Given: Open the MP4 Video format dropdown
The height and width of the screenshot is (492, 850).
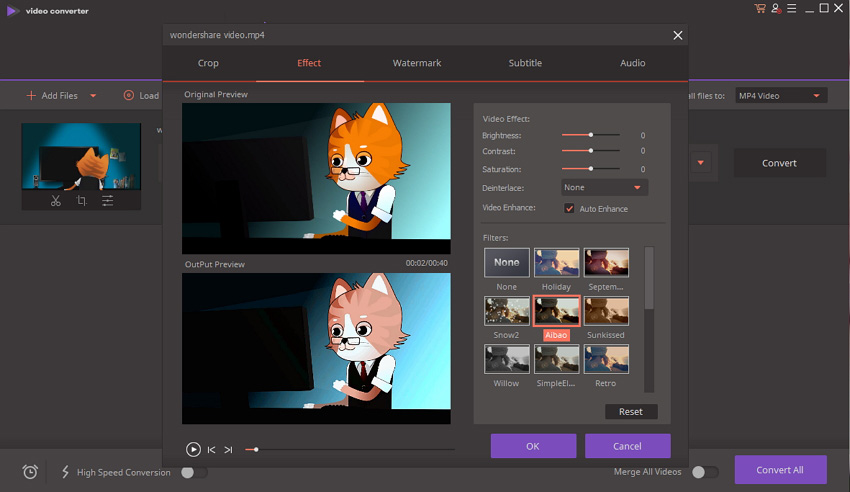Looking at the screenshot, I should point(780,96).
